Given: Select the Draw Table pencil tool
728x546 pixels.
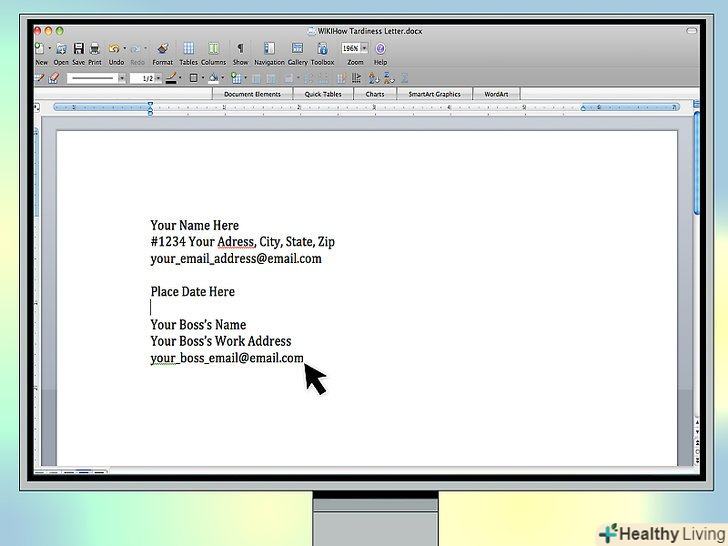Looking at the screenshot, I should click(x=39, y=78).
